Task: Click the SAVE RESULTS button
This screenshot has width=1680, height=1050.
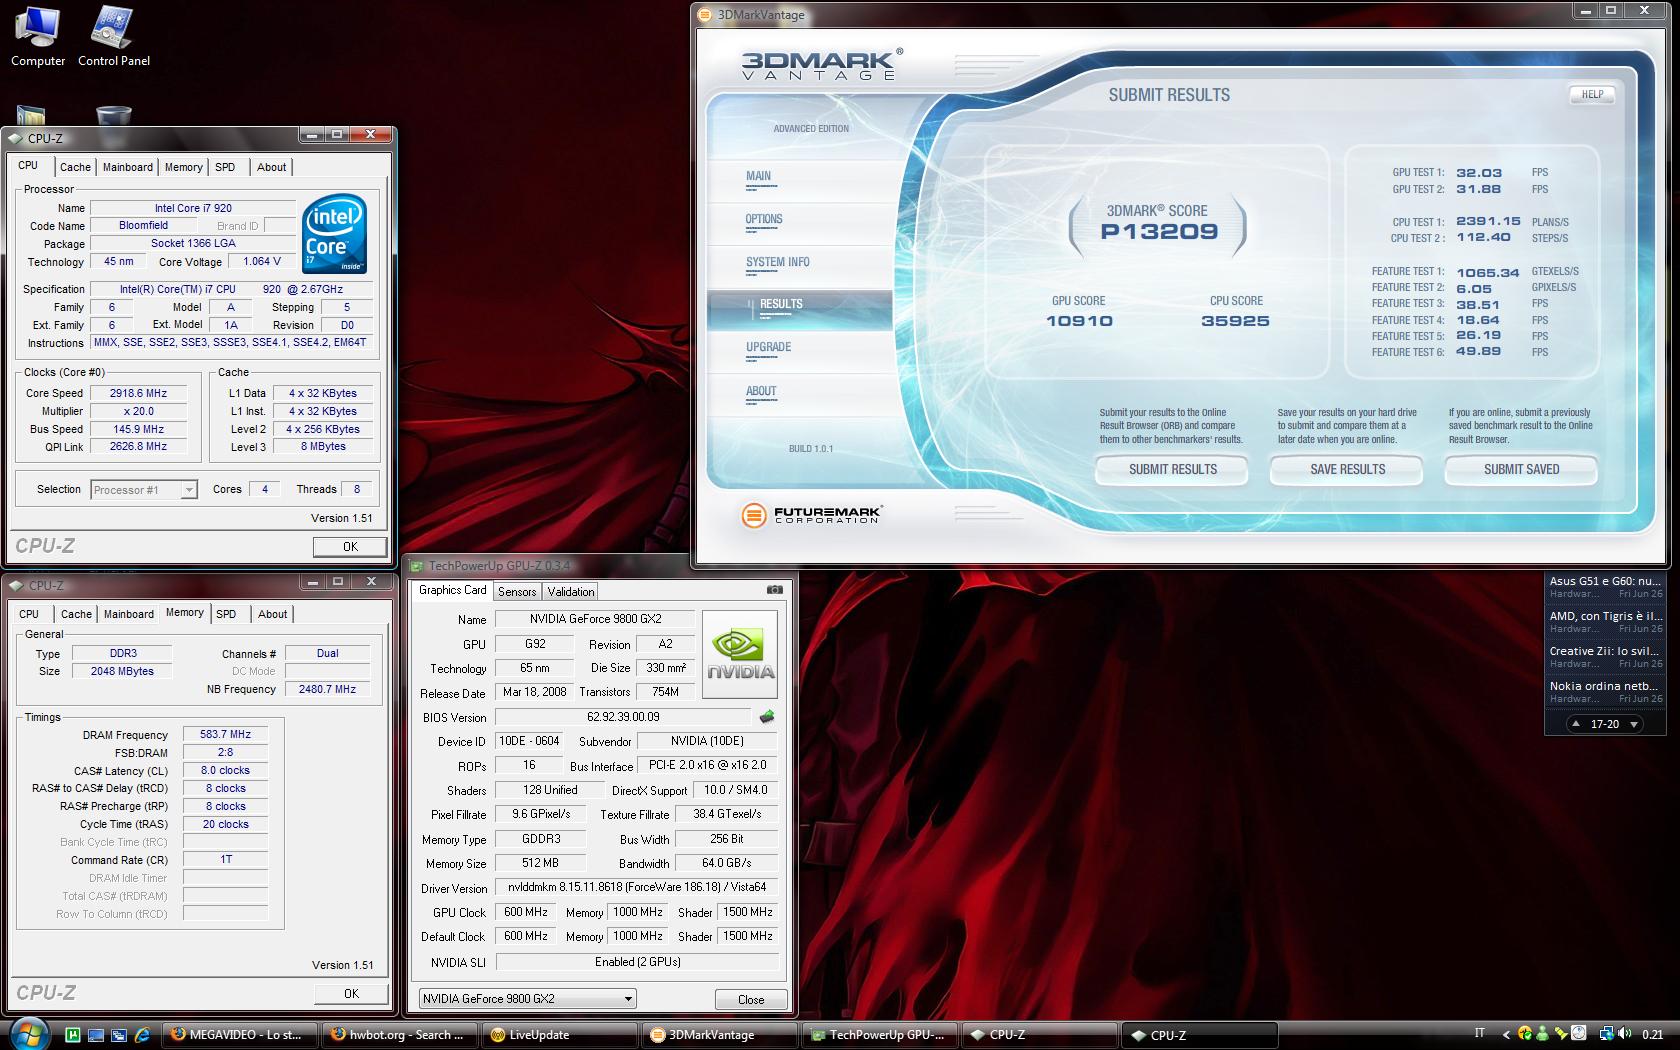Action: 1347,469
